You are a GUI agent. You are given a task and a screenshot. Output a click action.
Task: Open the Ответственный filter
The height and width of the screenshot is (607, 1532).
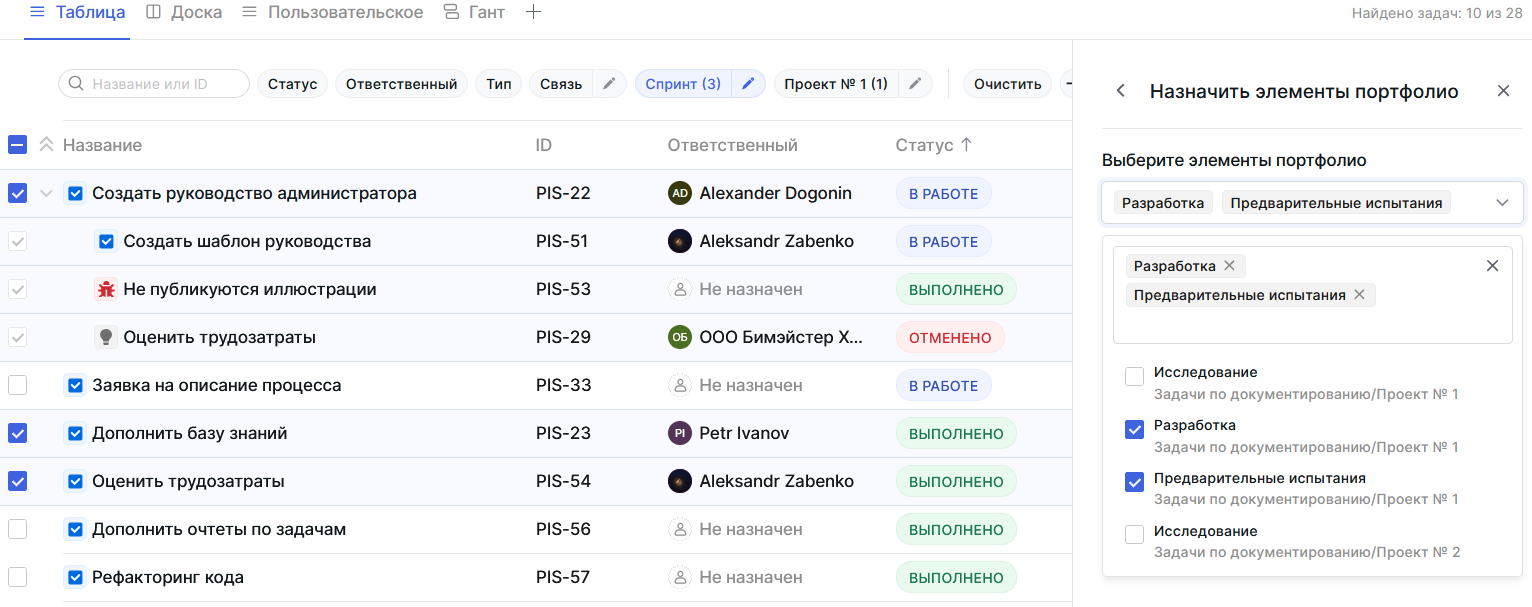pos(401,84)
